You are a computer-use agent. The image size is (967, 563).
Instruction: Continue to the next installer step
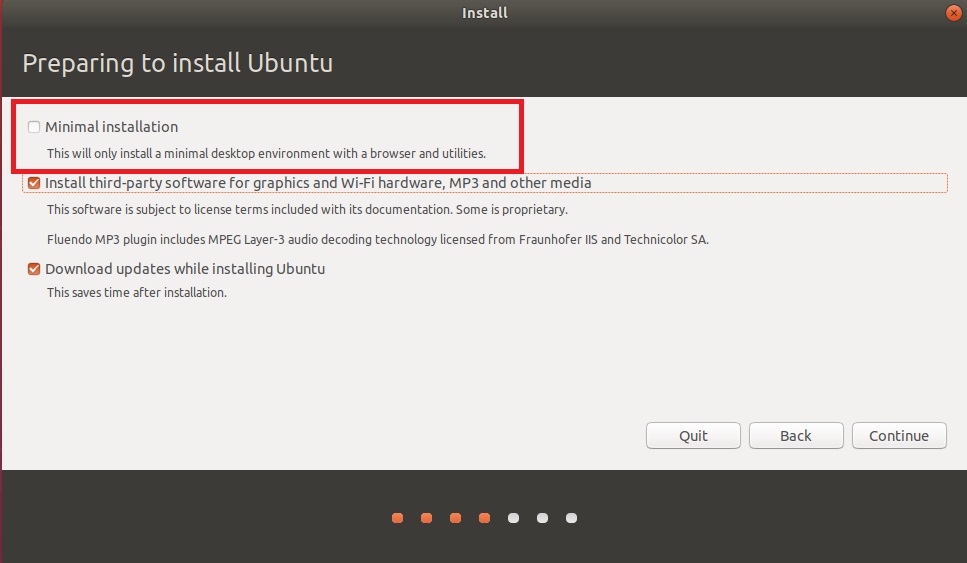pyautogui.click(x=899, y=435)
